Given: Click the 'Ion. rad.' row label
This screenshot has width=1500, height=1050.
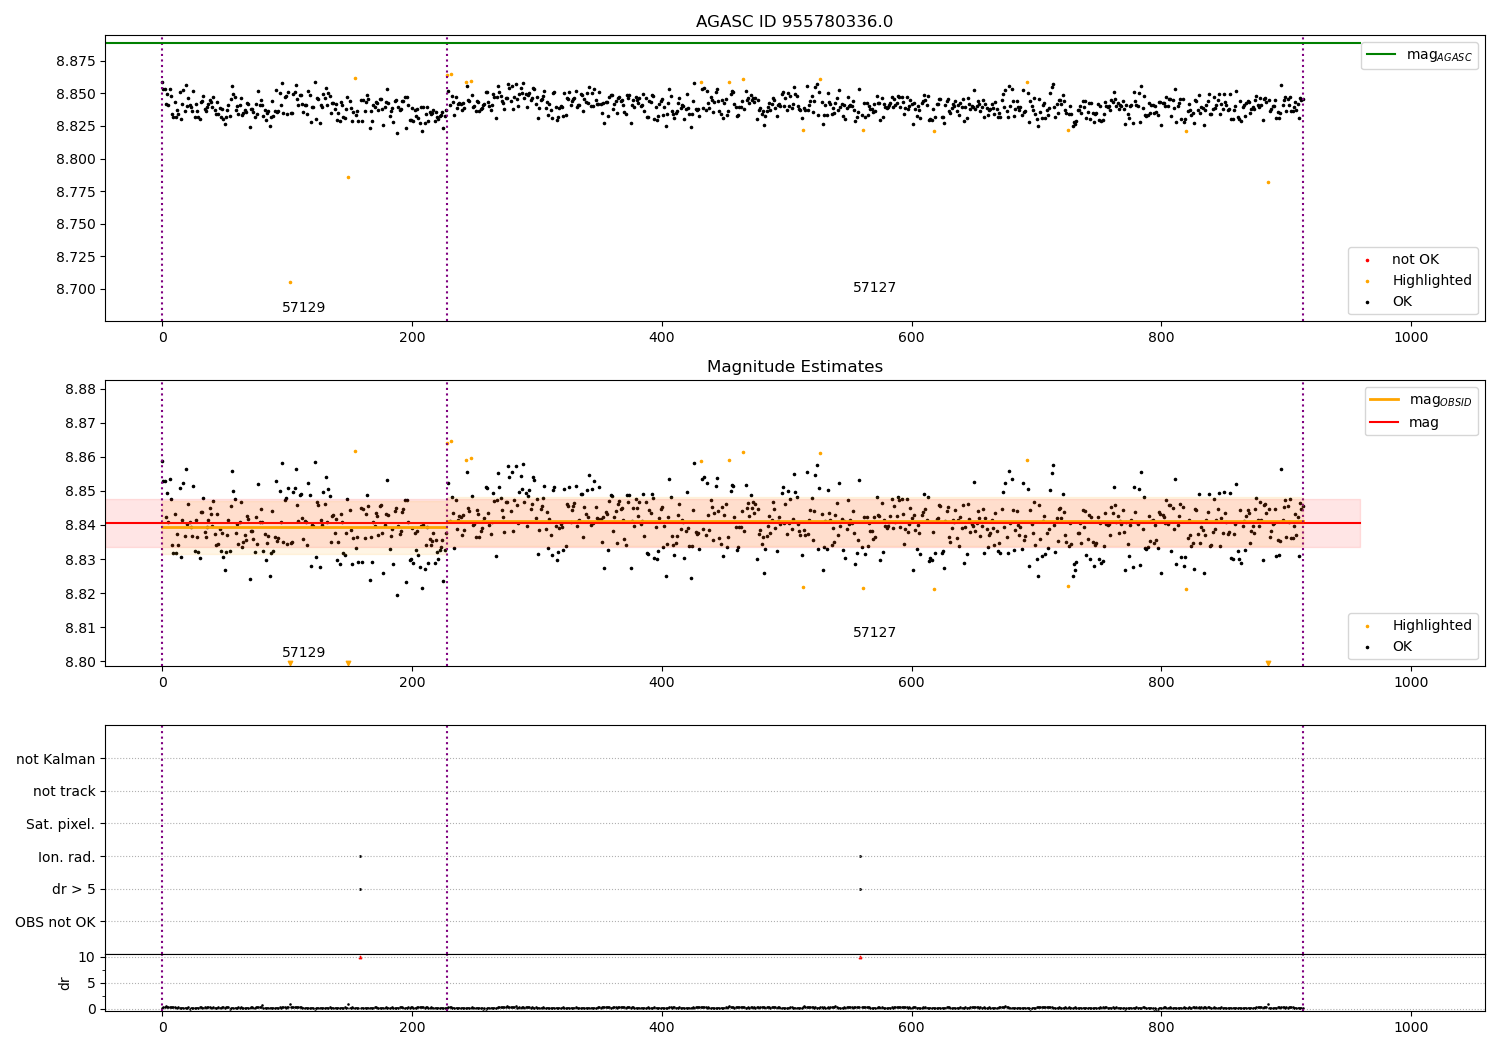Looking at the screenshot, I should pos(67,857).
